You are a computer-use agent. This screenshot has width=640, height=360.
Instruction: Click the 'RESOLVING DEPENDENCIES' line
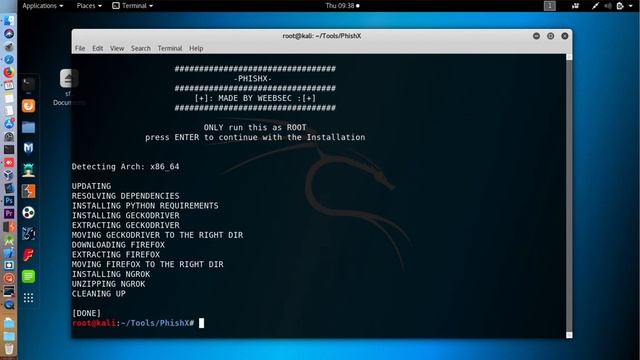pyautogui.click(x=125, y=196)
